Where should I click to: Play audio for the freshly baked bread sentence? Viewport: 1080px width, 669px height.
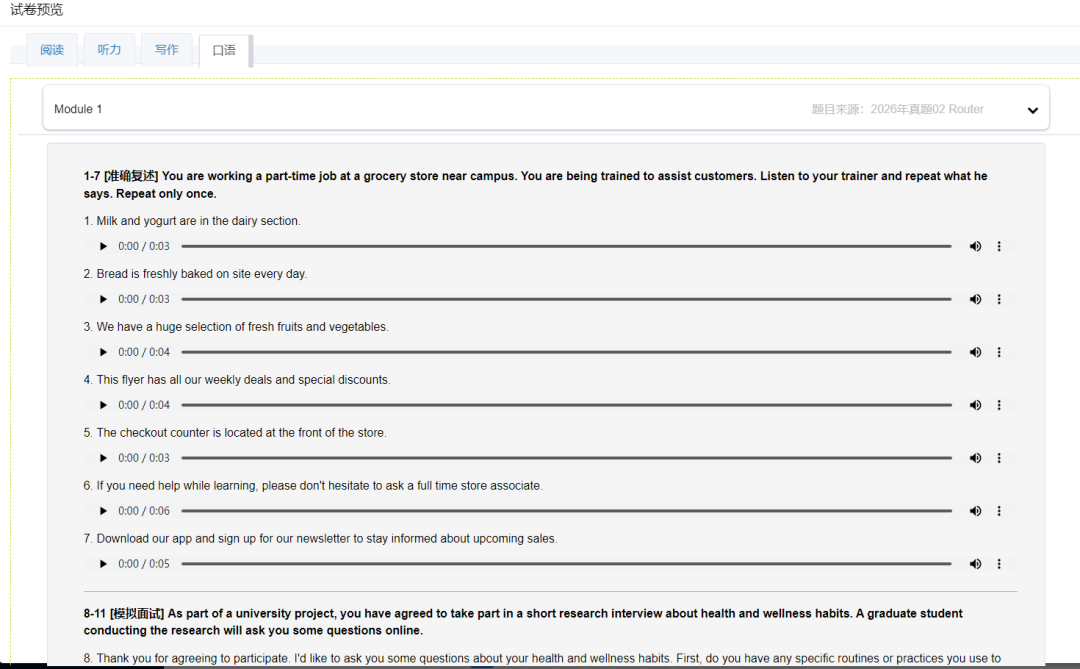[x=103, y=299]
